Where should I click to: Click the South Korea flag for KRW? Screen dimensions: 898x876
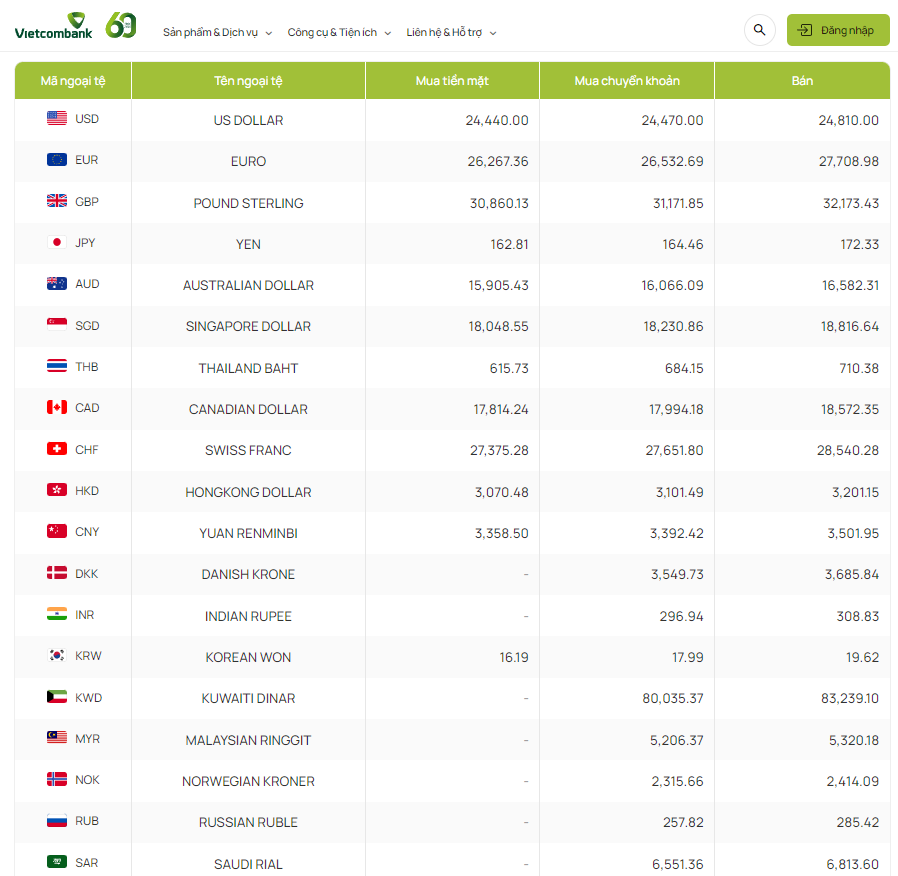(x=57, y=656)
